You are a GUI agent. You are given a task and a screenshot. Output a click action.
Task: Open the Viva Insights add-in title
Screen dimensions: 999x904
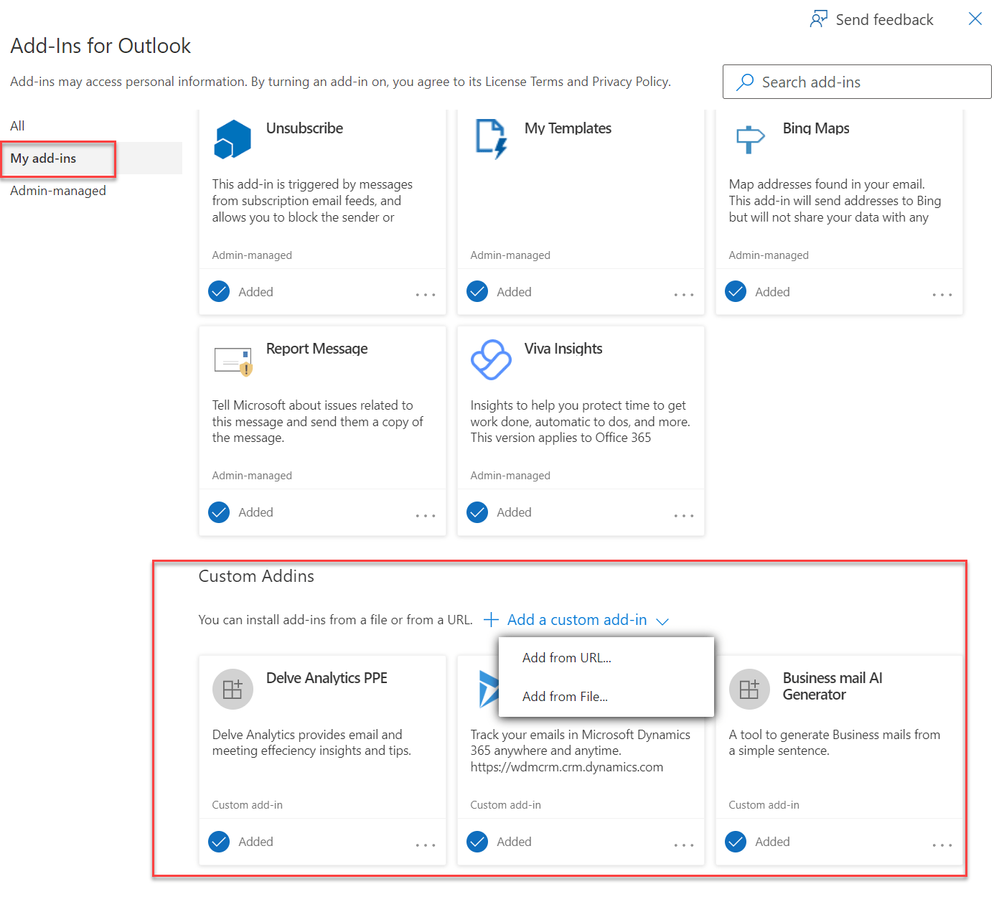[563, 348]
